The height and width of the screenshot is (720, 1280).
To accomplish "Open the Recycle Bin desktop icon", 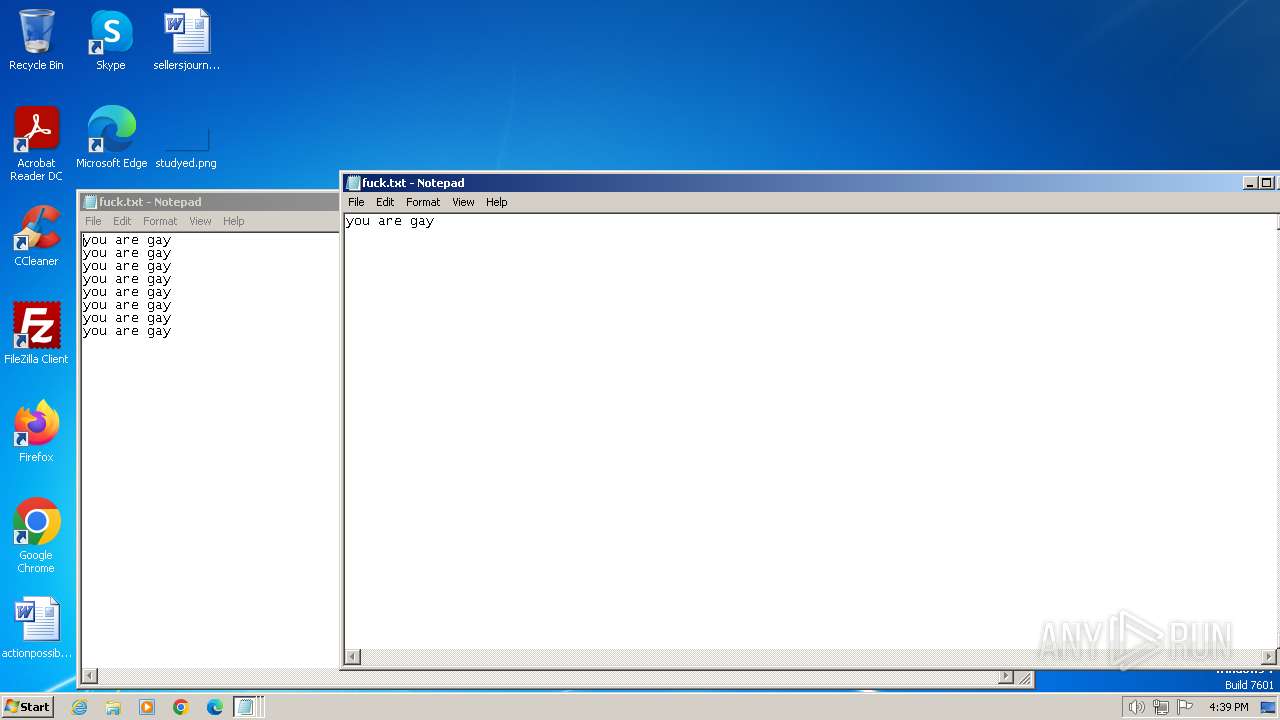I will point(36,40).
